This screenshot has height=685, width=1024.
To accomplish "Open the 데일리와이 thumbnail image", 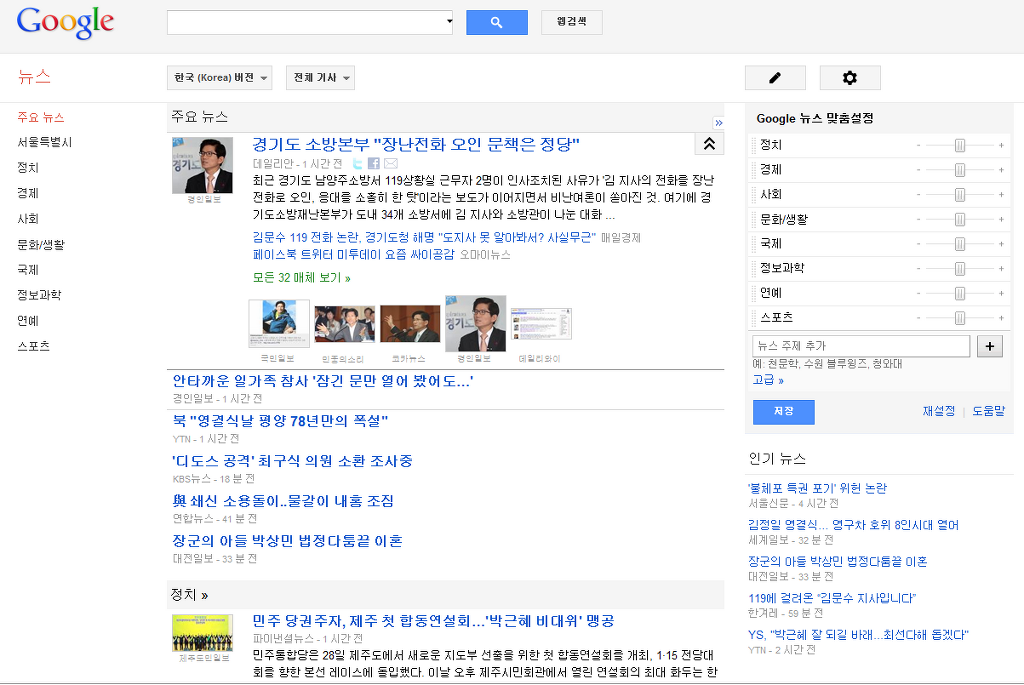I will pyautogui.click(x=541, y=324).
